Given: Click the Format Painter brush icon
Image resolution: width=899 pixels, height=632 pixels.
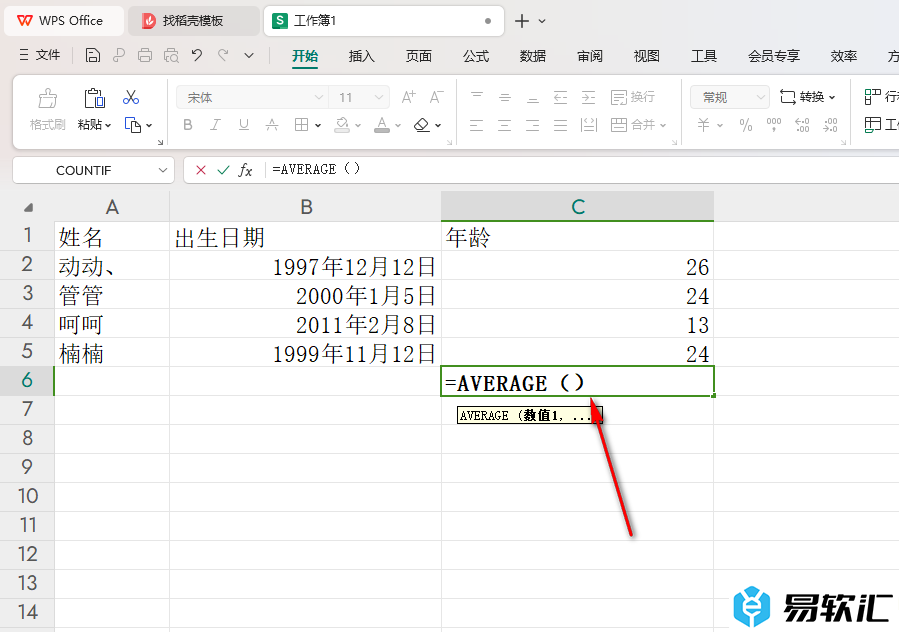Looking at the screenshot, I should point(48,98).
